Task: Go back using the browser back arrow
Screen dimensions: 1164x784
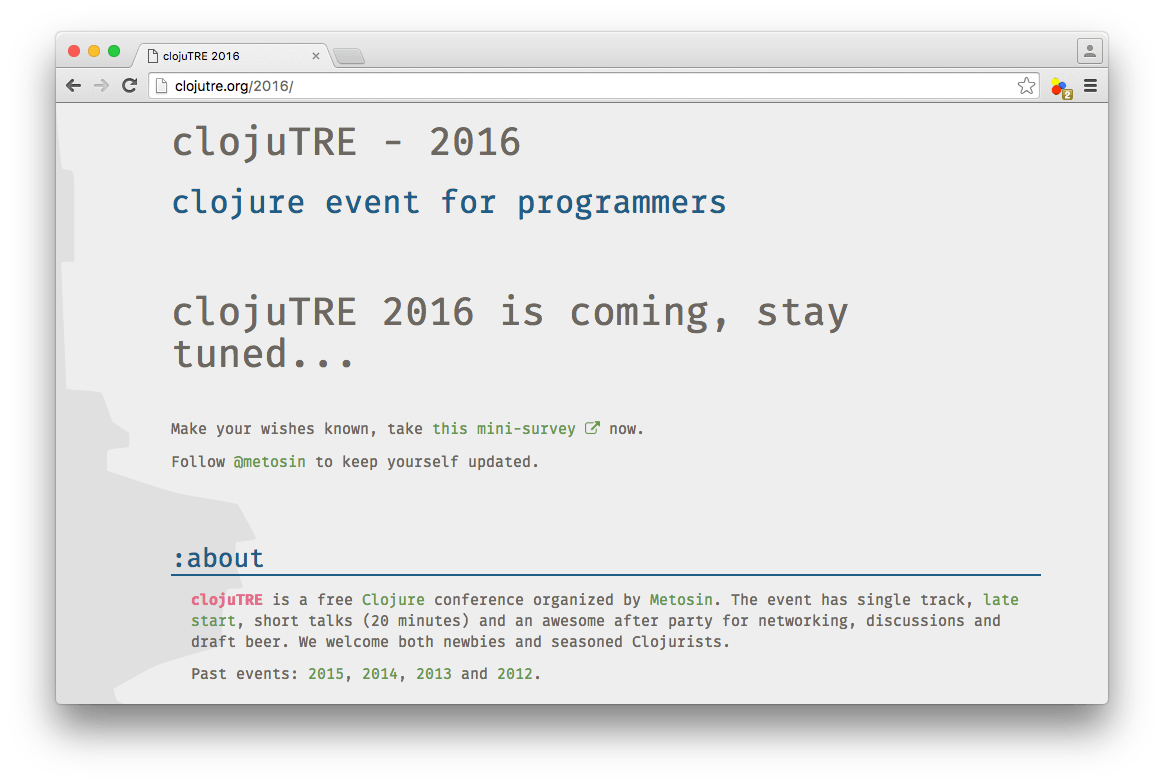Action: 73,85
